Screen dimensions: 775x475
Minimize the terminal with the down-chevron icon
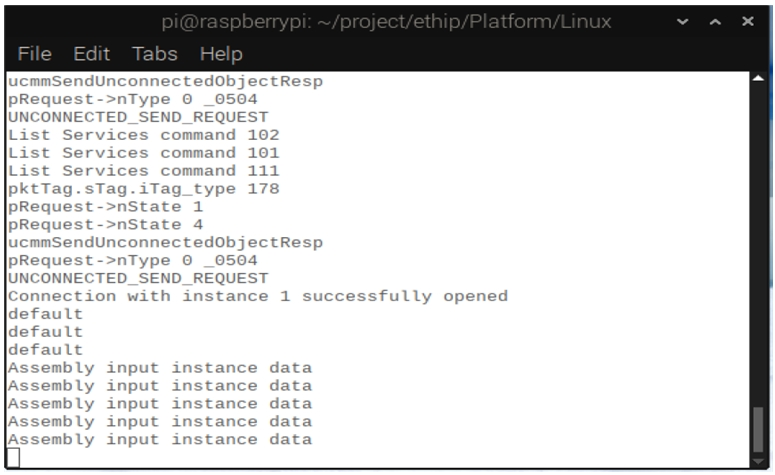pos(683,22)
